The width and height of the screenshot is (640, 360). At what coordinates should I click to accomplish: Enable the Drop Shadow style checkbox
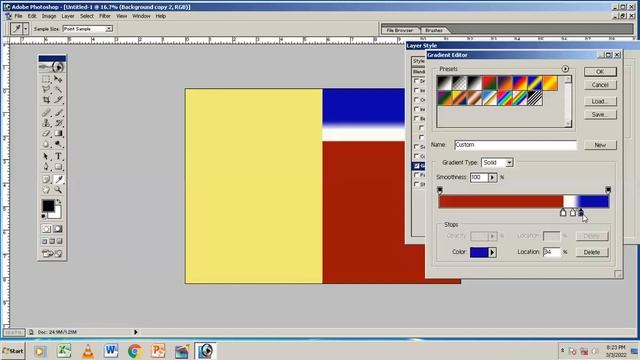point(416,81)
